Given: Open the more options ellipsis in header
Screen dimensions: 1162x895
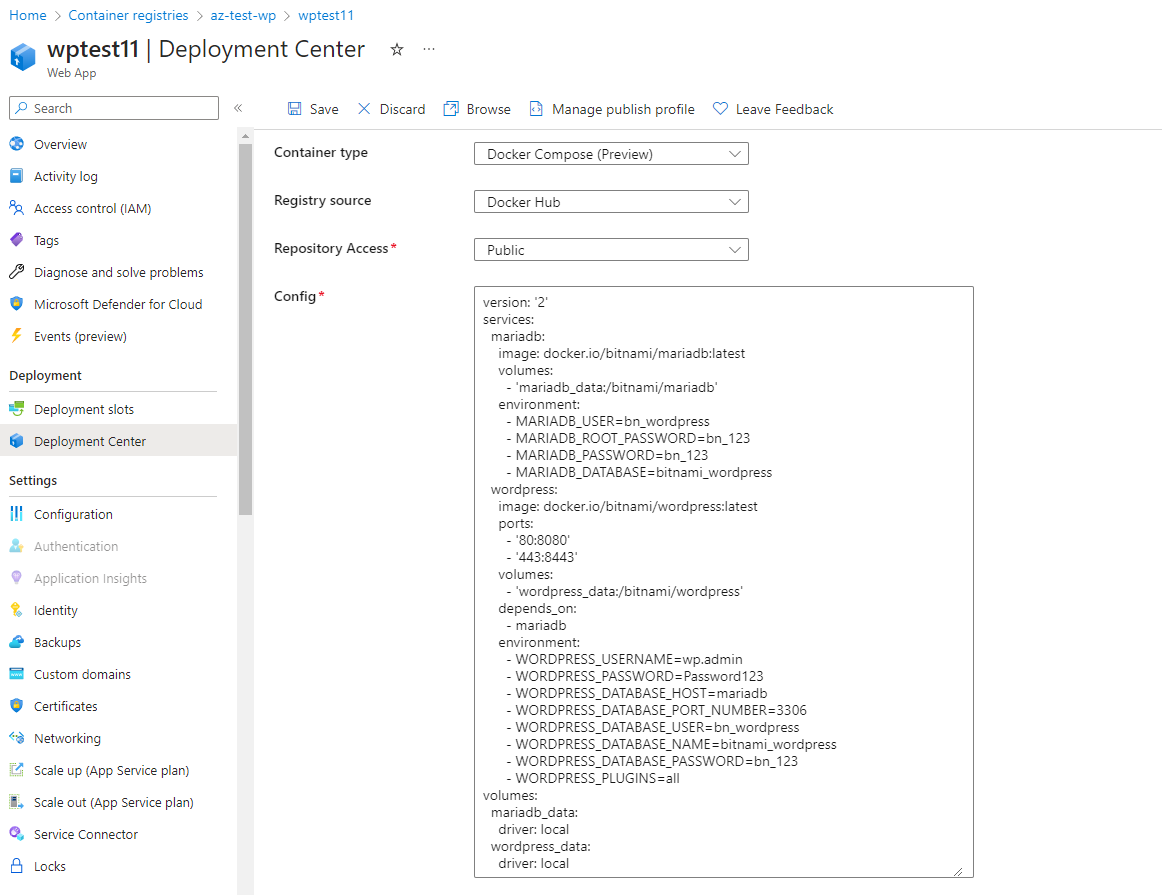Looking at the screenshot, I should pos(428,49).
